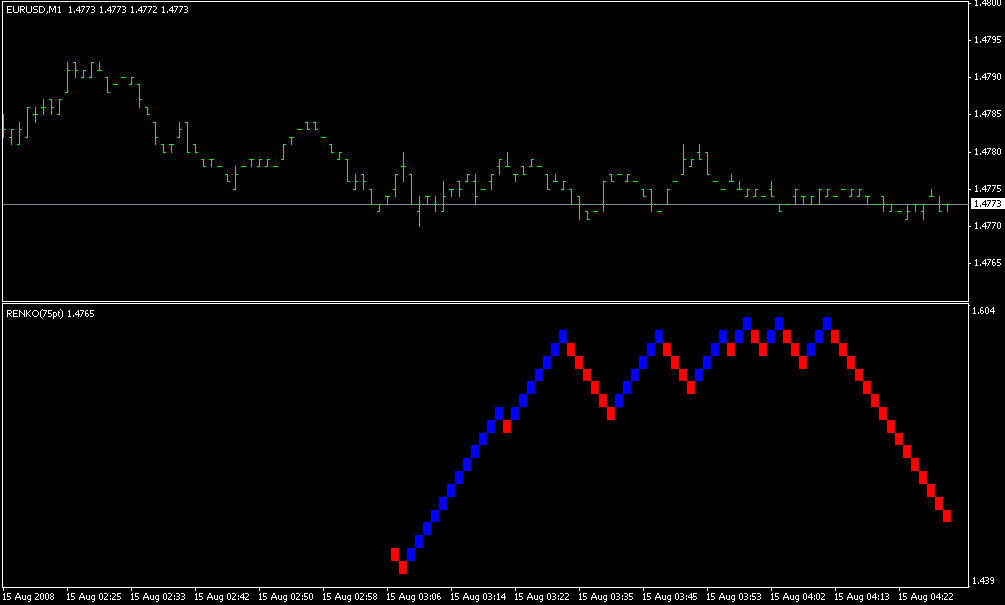
Task: Click the 15 Aug 04:22 time marker
Action: pos(926,597)
